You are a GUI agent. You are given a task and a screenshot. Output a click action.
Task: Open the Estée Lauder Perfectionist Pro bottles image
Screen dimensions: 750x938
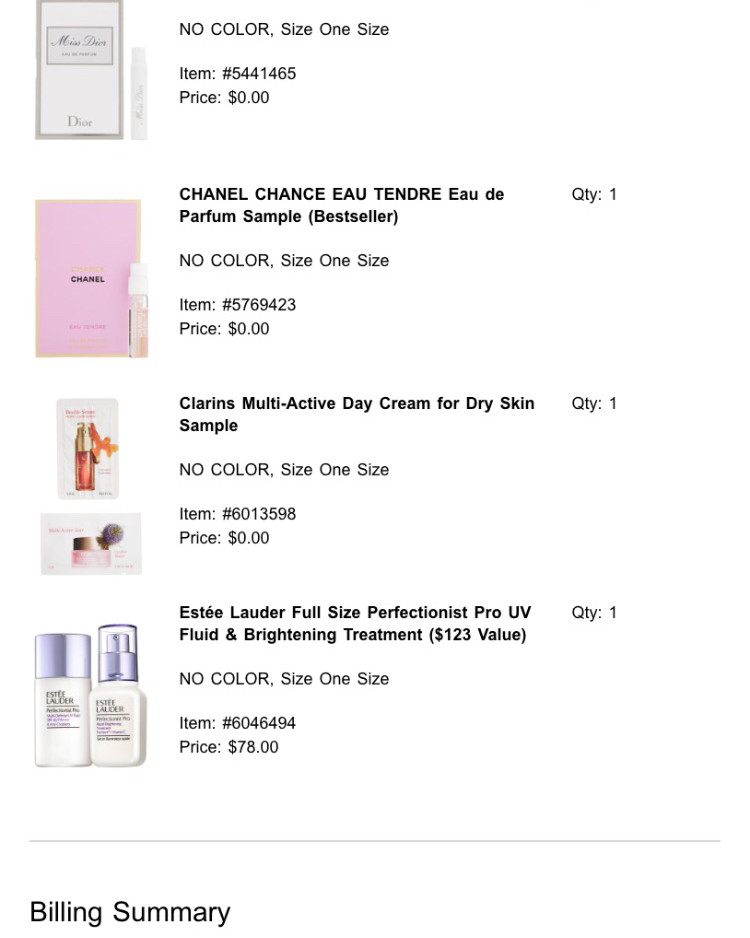pyautogui.click(x=91, y=695)
